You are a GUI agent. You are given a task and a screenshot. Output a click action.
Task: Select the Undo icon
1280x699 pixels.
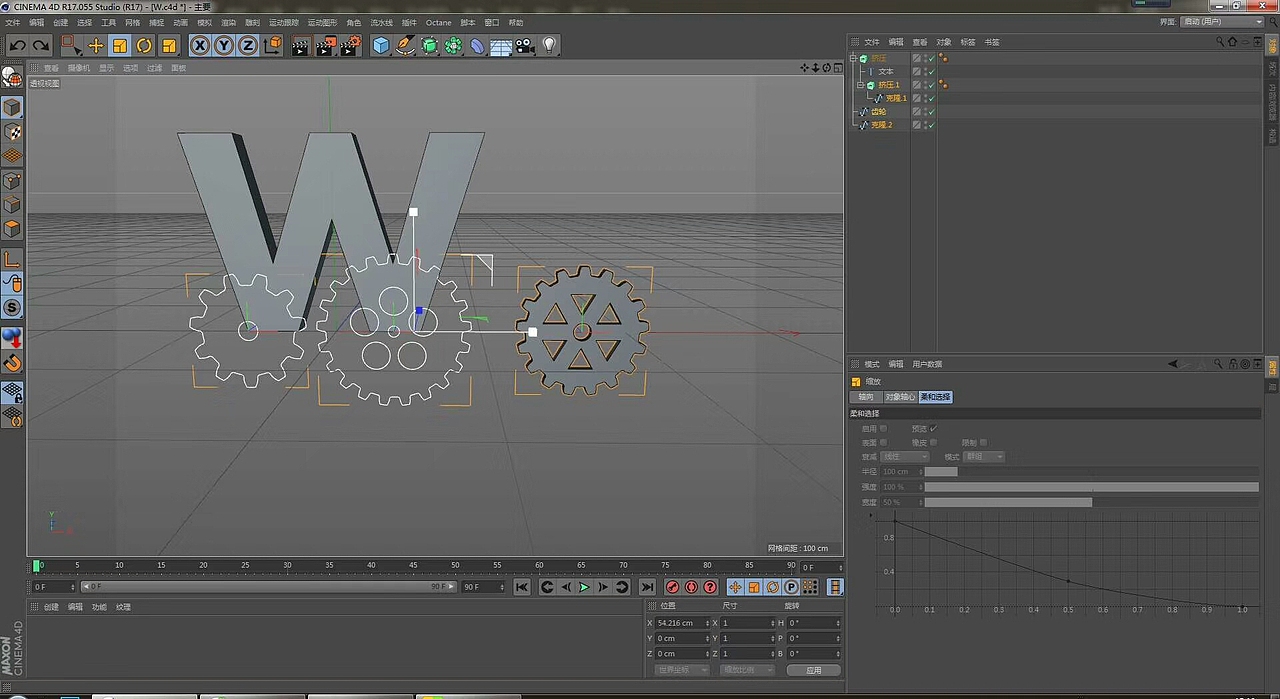pos(16,45)
